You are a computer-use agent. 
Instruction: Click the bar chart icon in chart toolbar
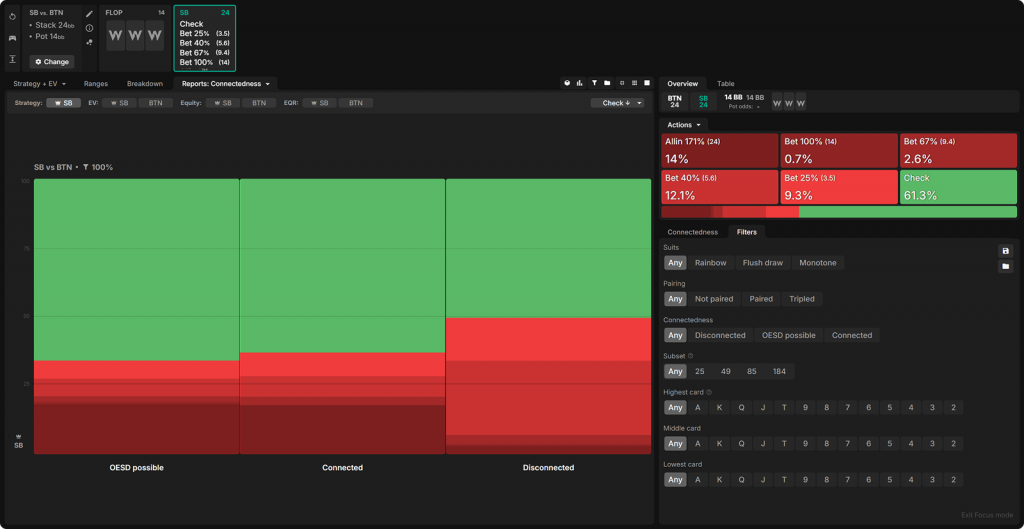point(581,84)
